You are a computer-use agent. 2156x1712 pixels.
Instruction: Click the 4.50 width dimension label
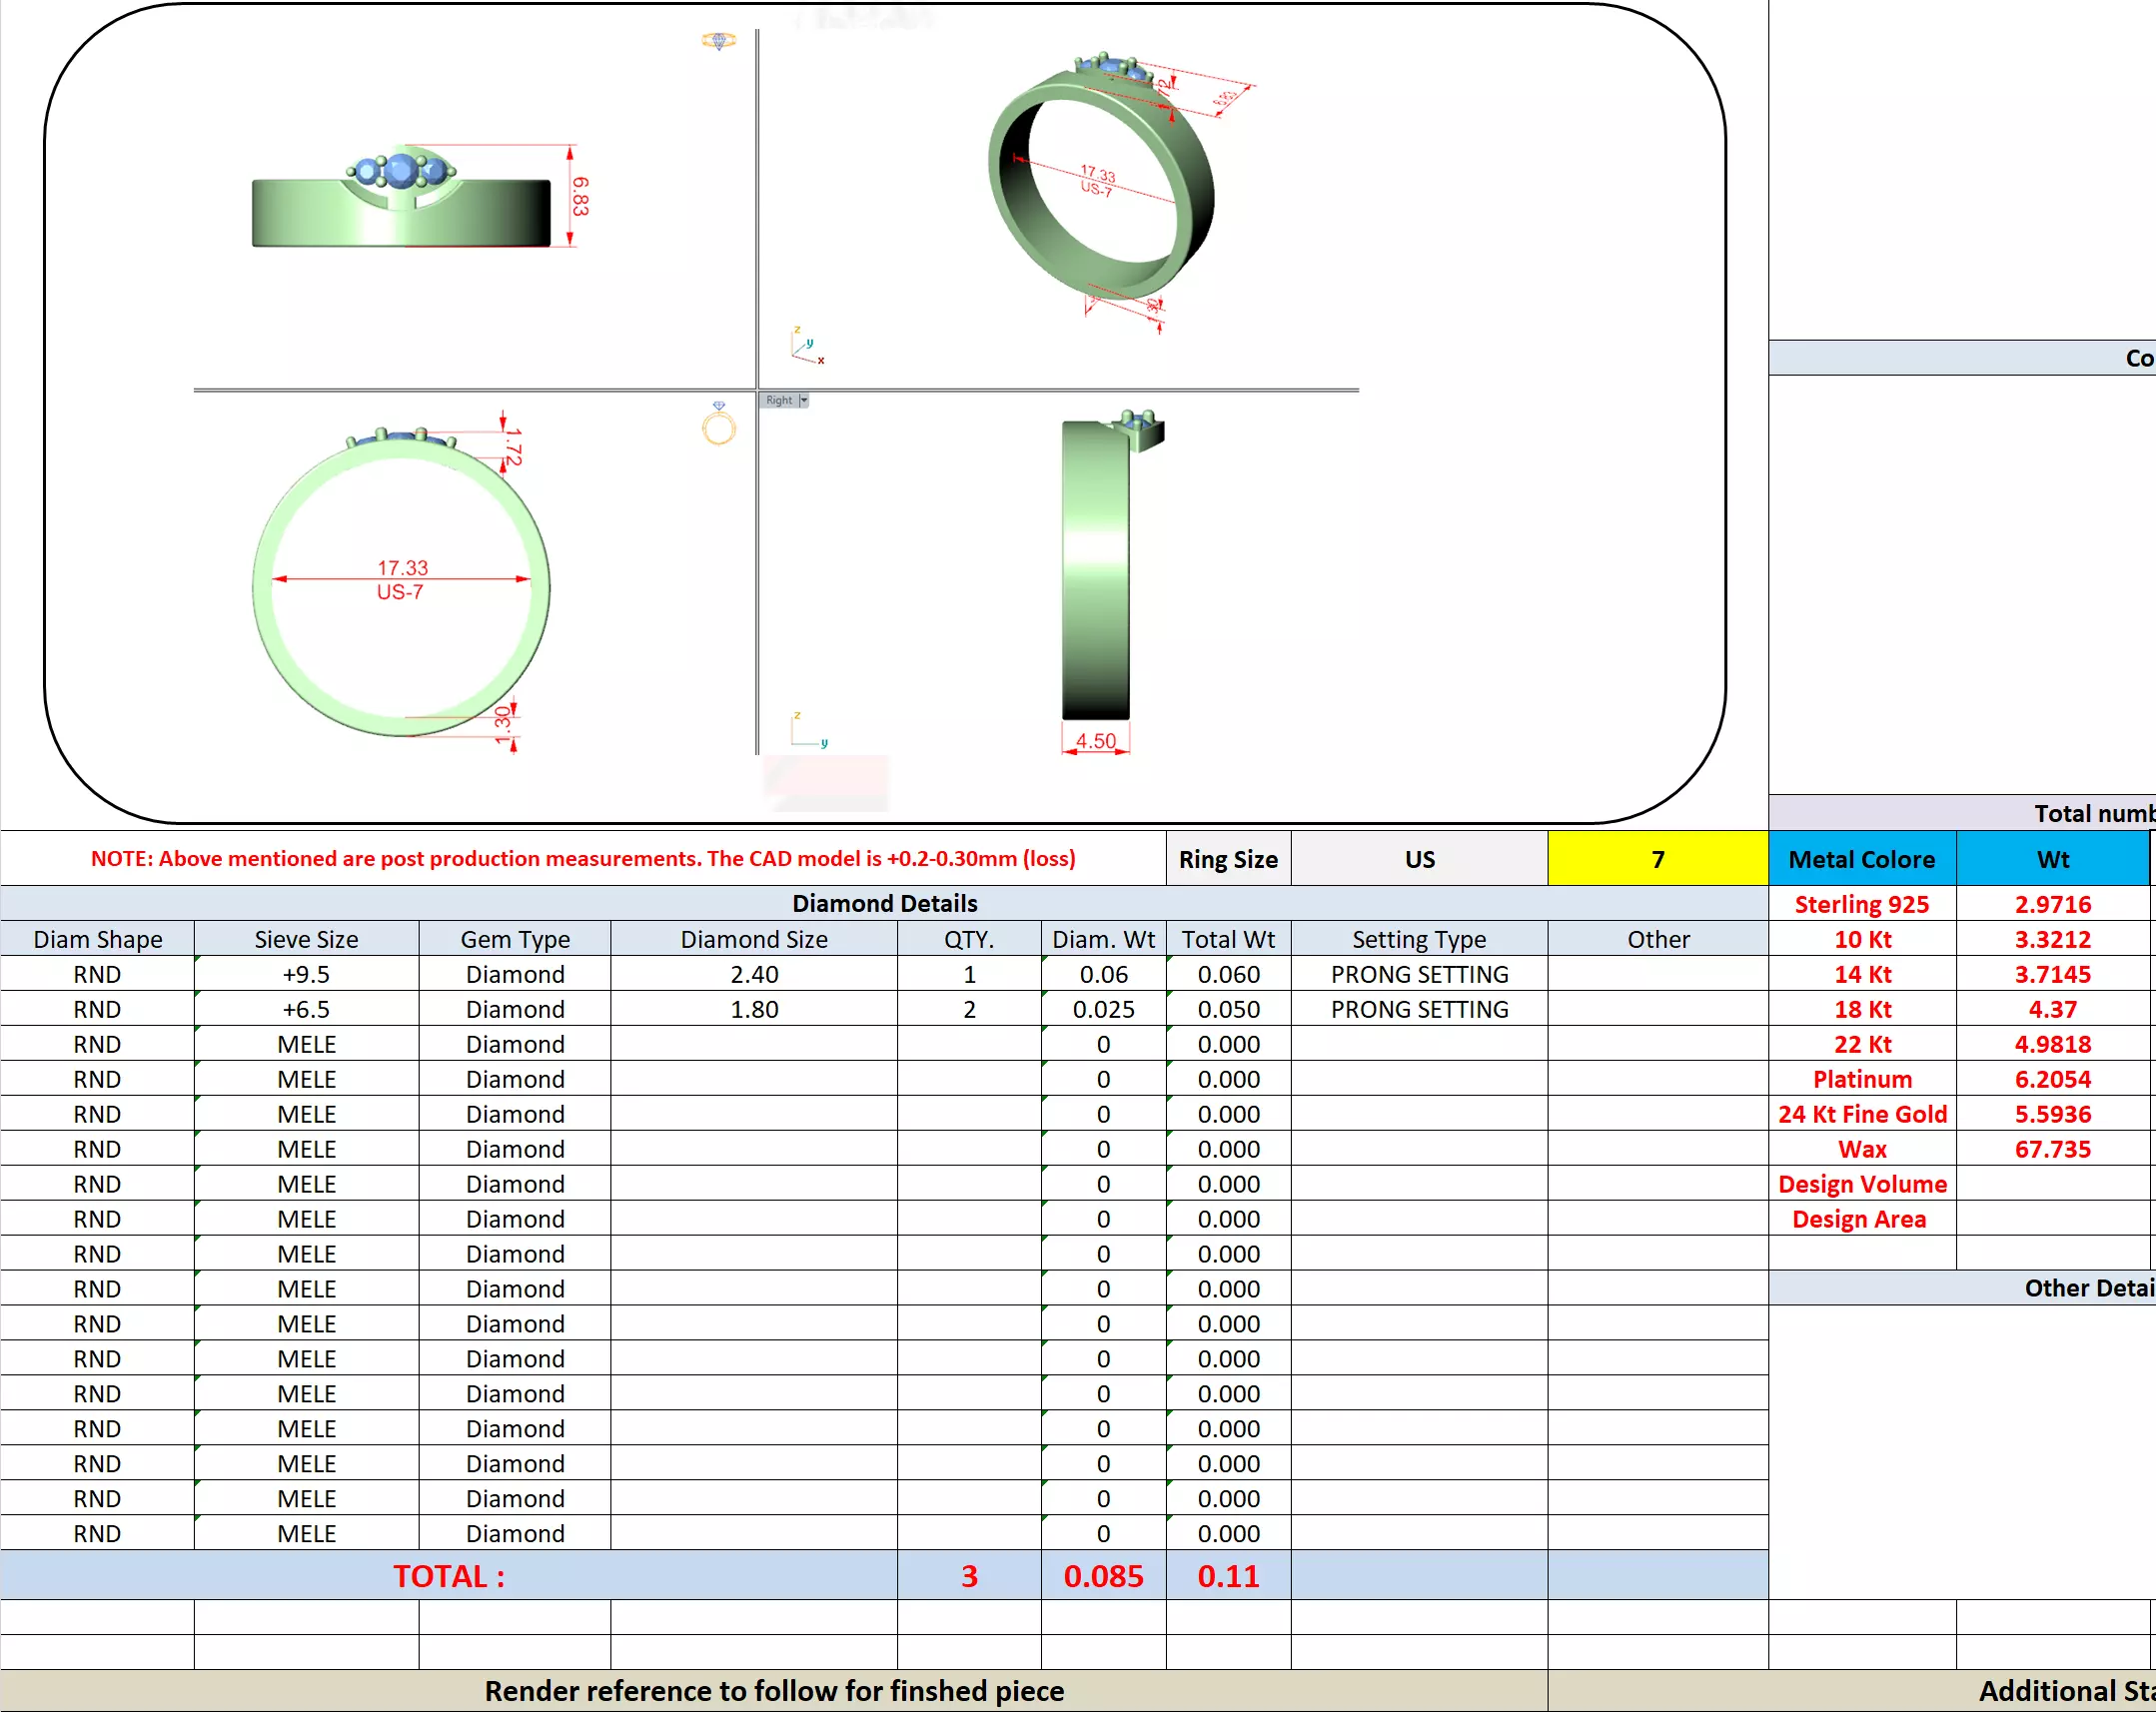point(1095,741)
